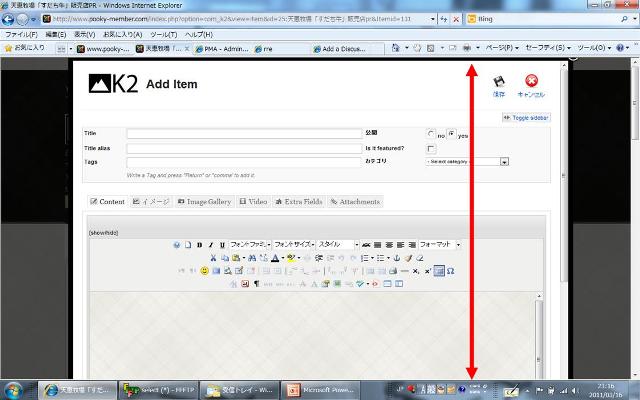Click the editor content vertical scrollbar
This screenshot has height=400, width=640.
(x=539, y=336)
